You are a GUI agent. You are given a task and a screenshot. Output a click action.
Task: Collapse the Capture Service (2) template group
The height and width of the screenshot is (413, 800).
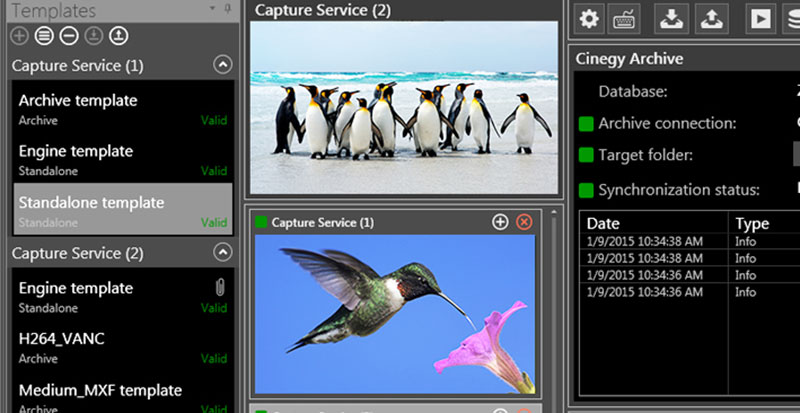(x=222, y=252)
